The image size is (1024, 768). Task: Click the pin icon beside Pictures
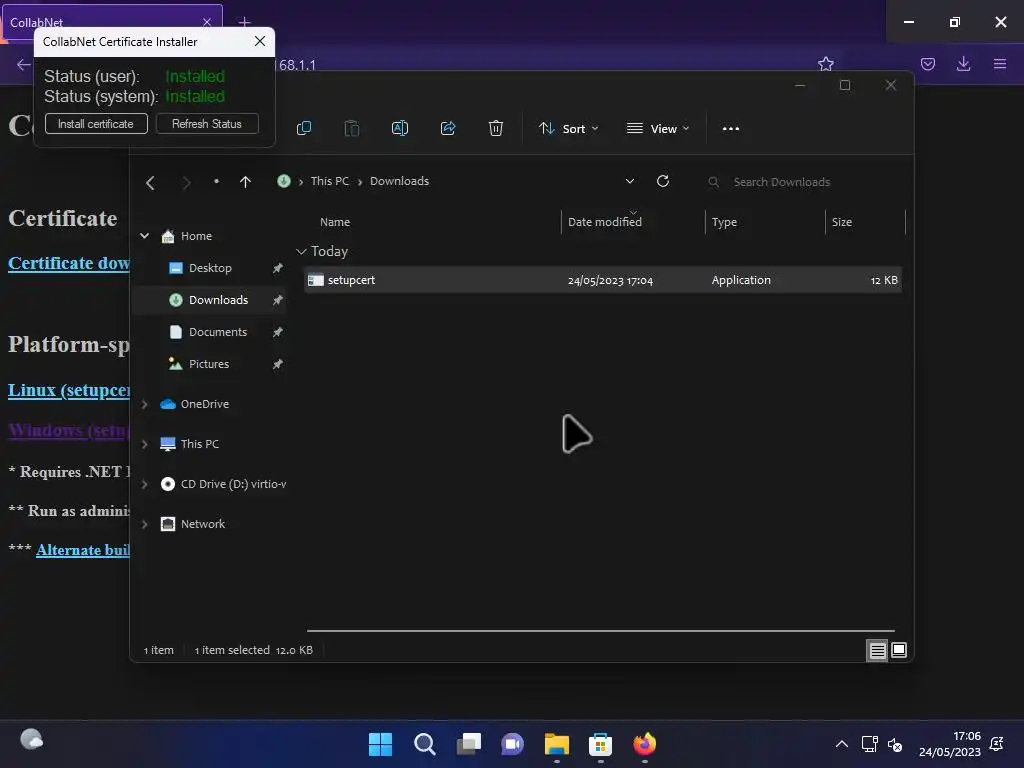(278, 364)
